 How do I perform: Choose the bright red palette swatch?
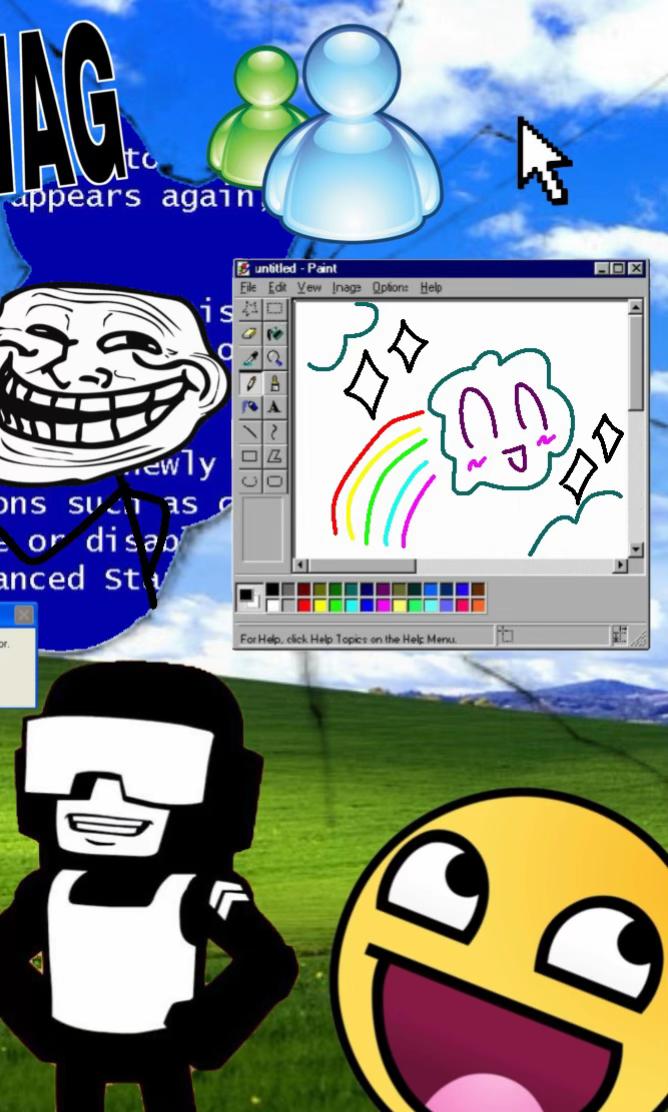tap(304, 606)
